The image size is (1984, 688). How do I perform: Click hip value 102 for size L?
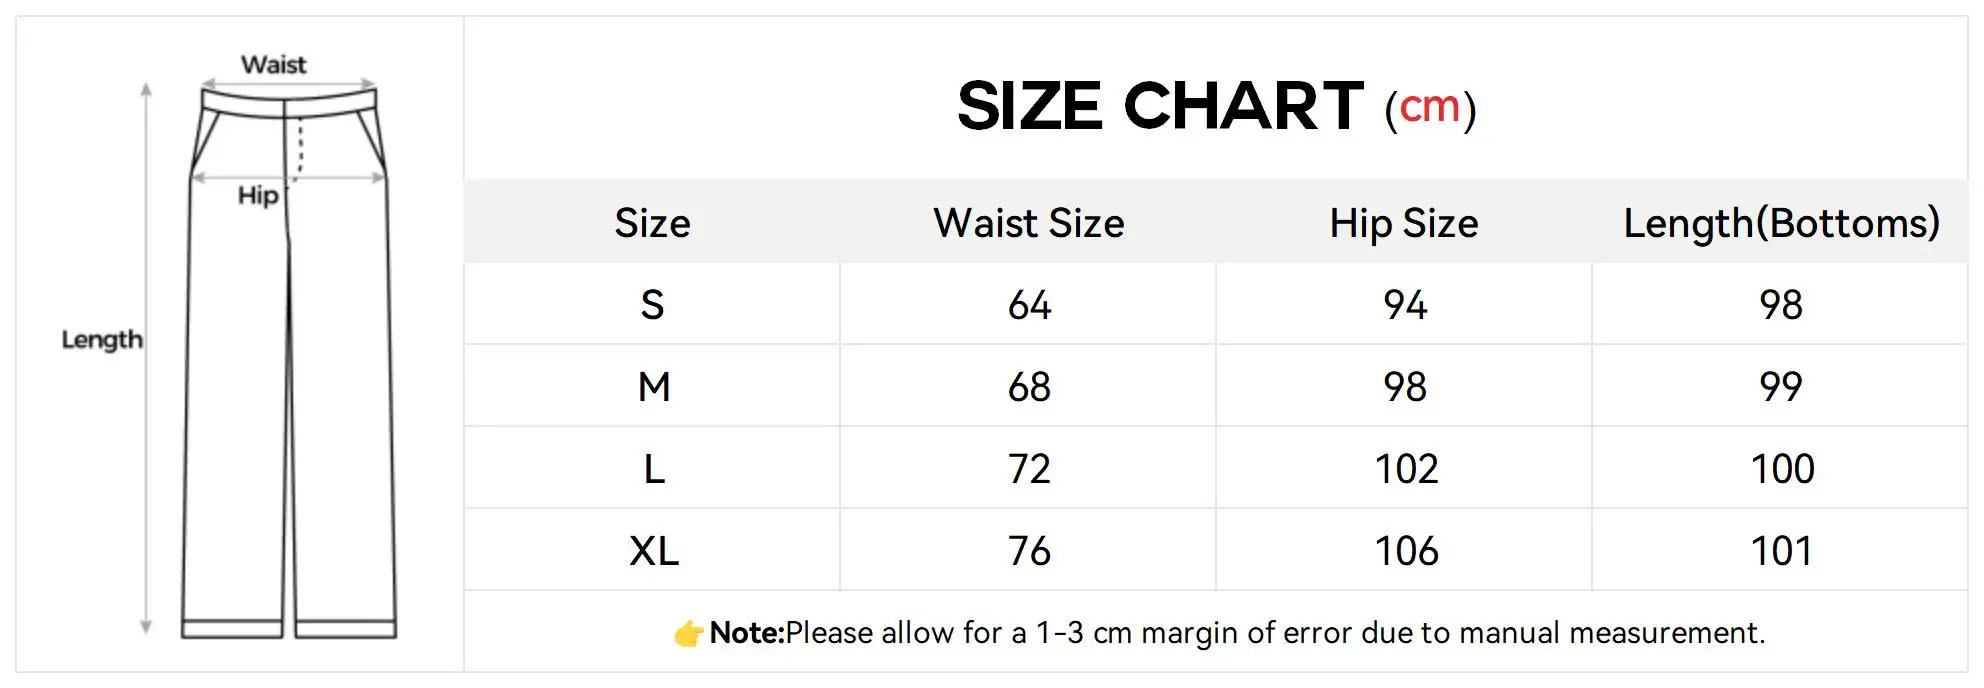point(1406,469)
